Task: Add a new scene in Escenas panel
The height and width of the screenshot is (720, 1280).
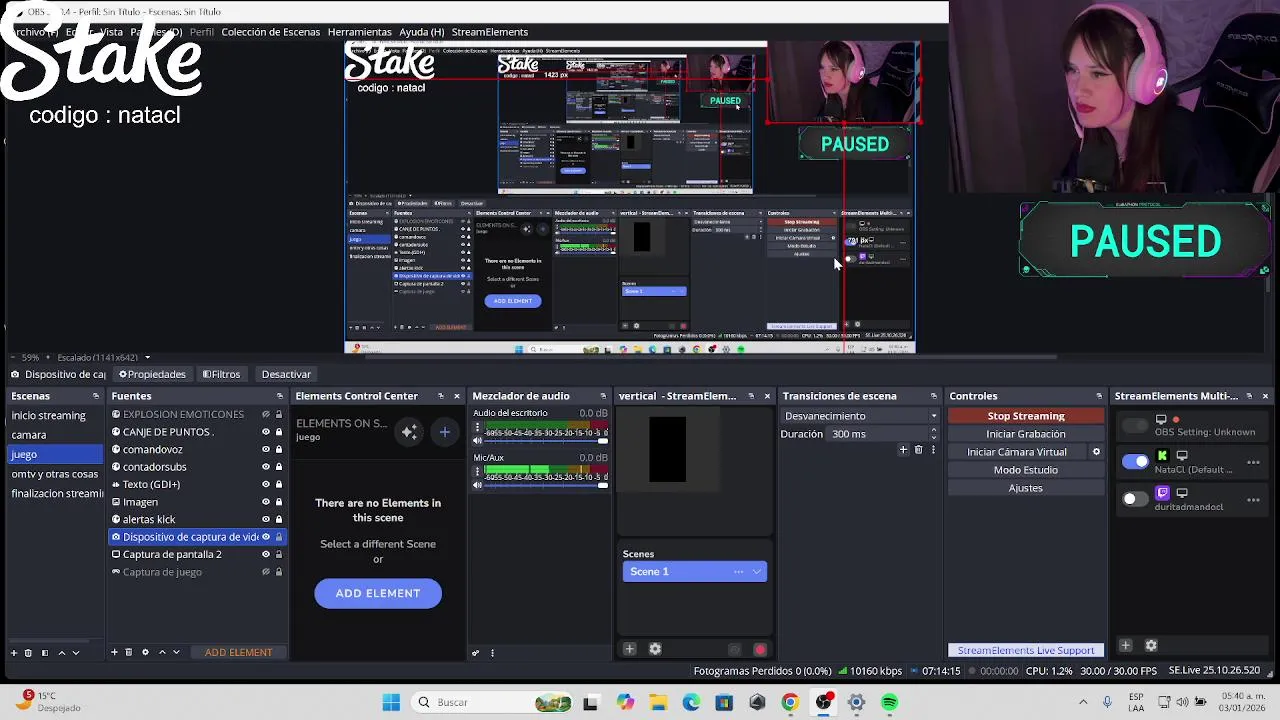Action: (x=14, y=652)
